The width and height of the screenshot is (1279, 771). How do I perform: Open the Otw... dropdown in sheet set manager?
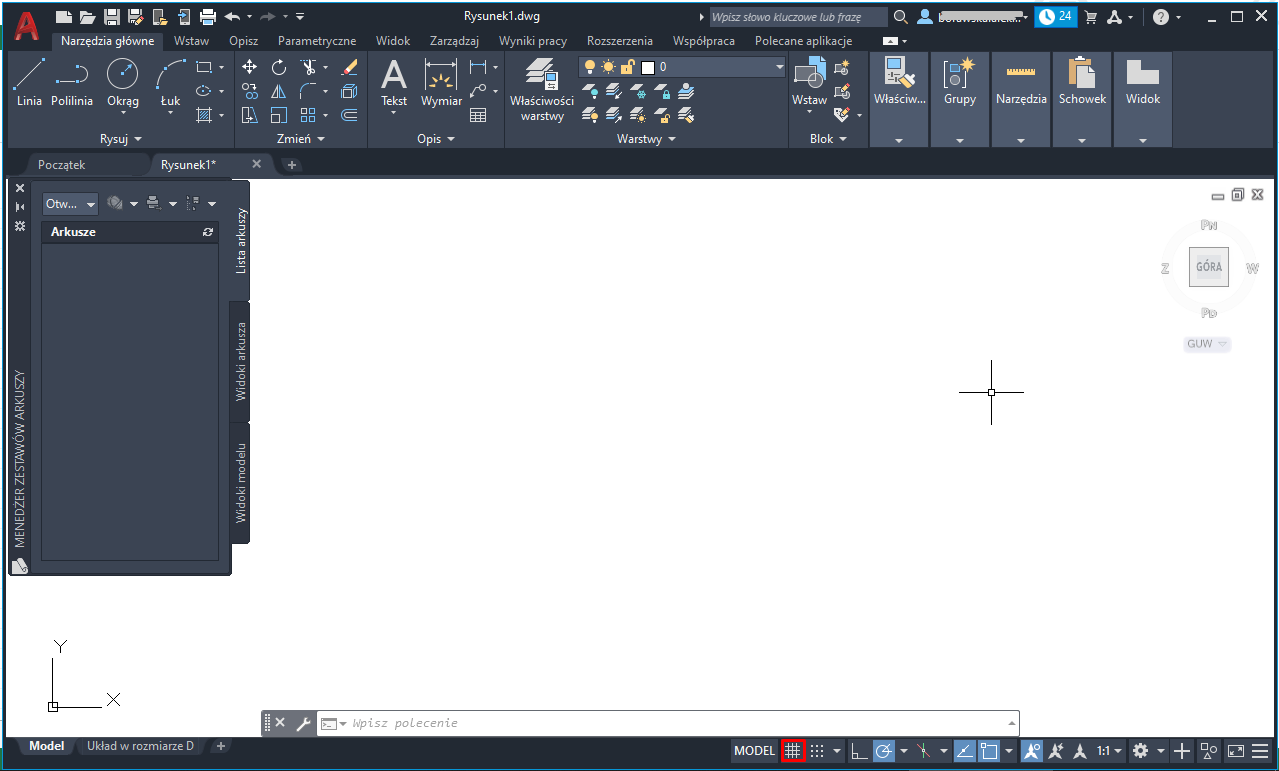(71, 203)
